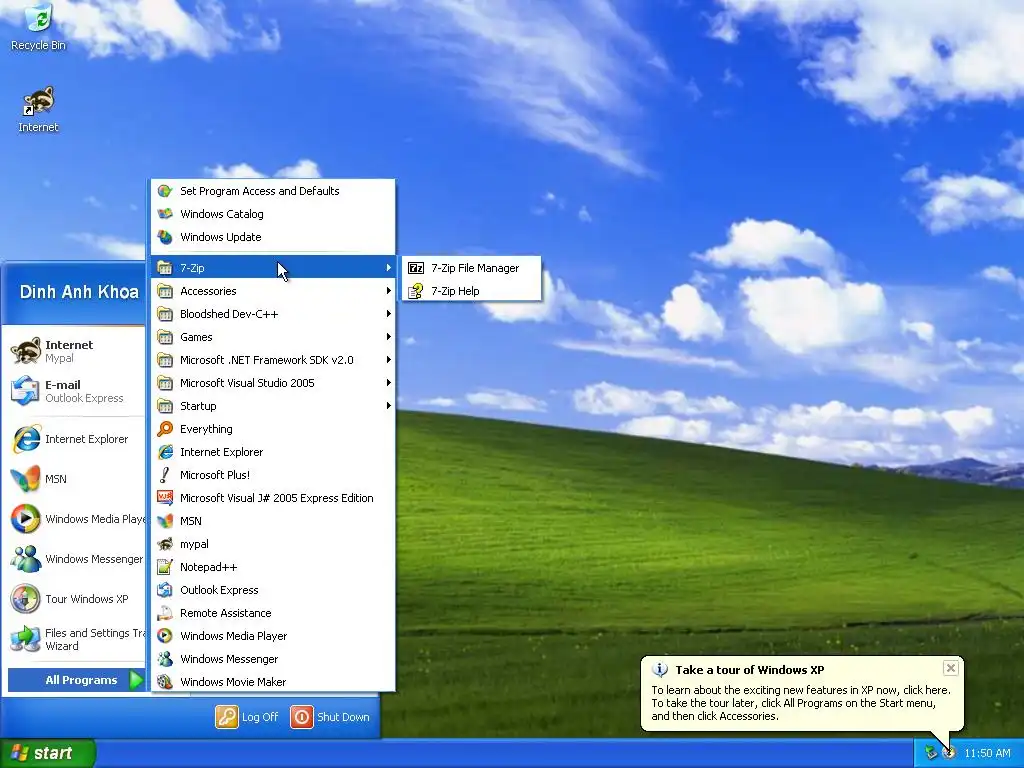The height and width of the screenshot is (768, 1024).
Task: Open 7-Zip File Manager
Action: click(472, 268)
